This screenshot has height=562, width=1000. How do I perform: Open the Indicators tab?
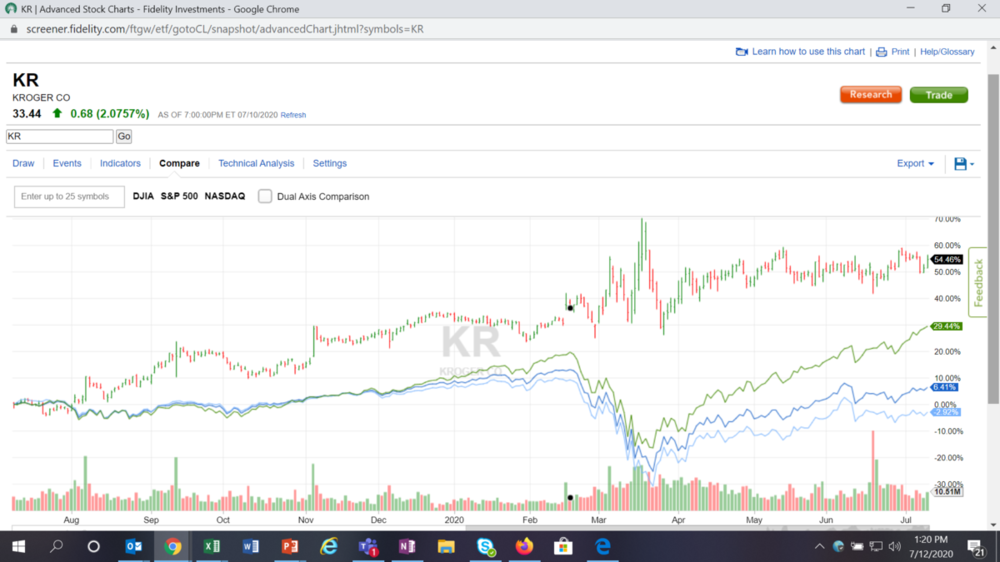click(x=120, y=163)
